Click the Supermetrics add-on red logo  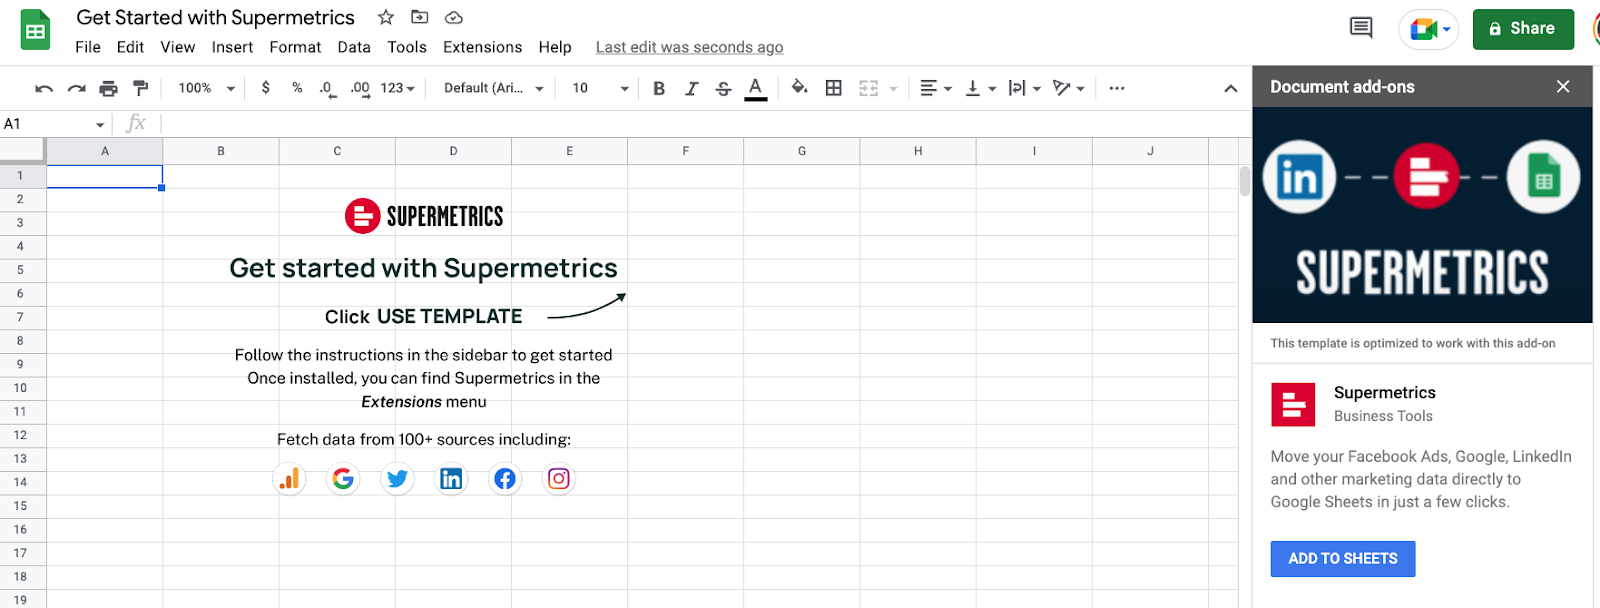1293,404
